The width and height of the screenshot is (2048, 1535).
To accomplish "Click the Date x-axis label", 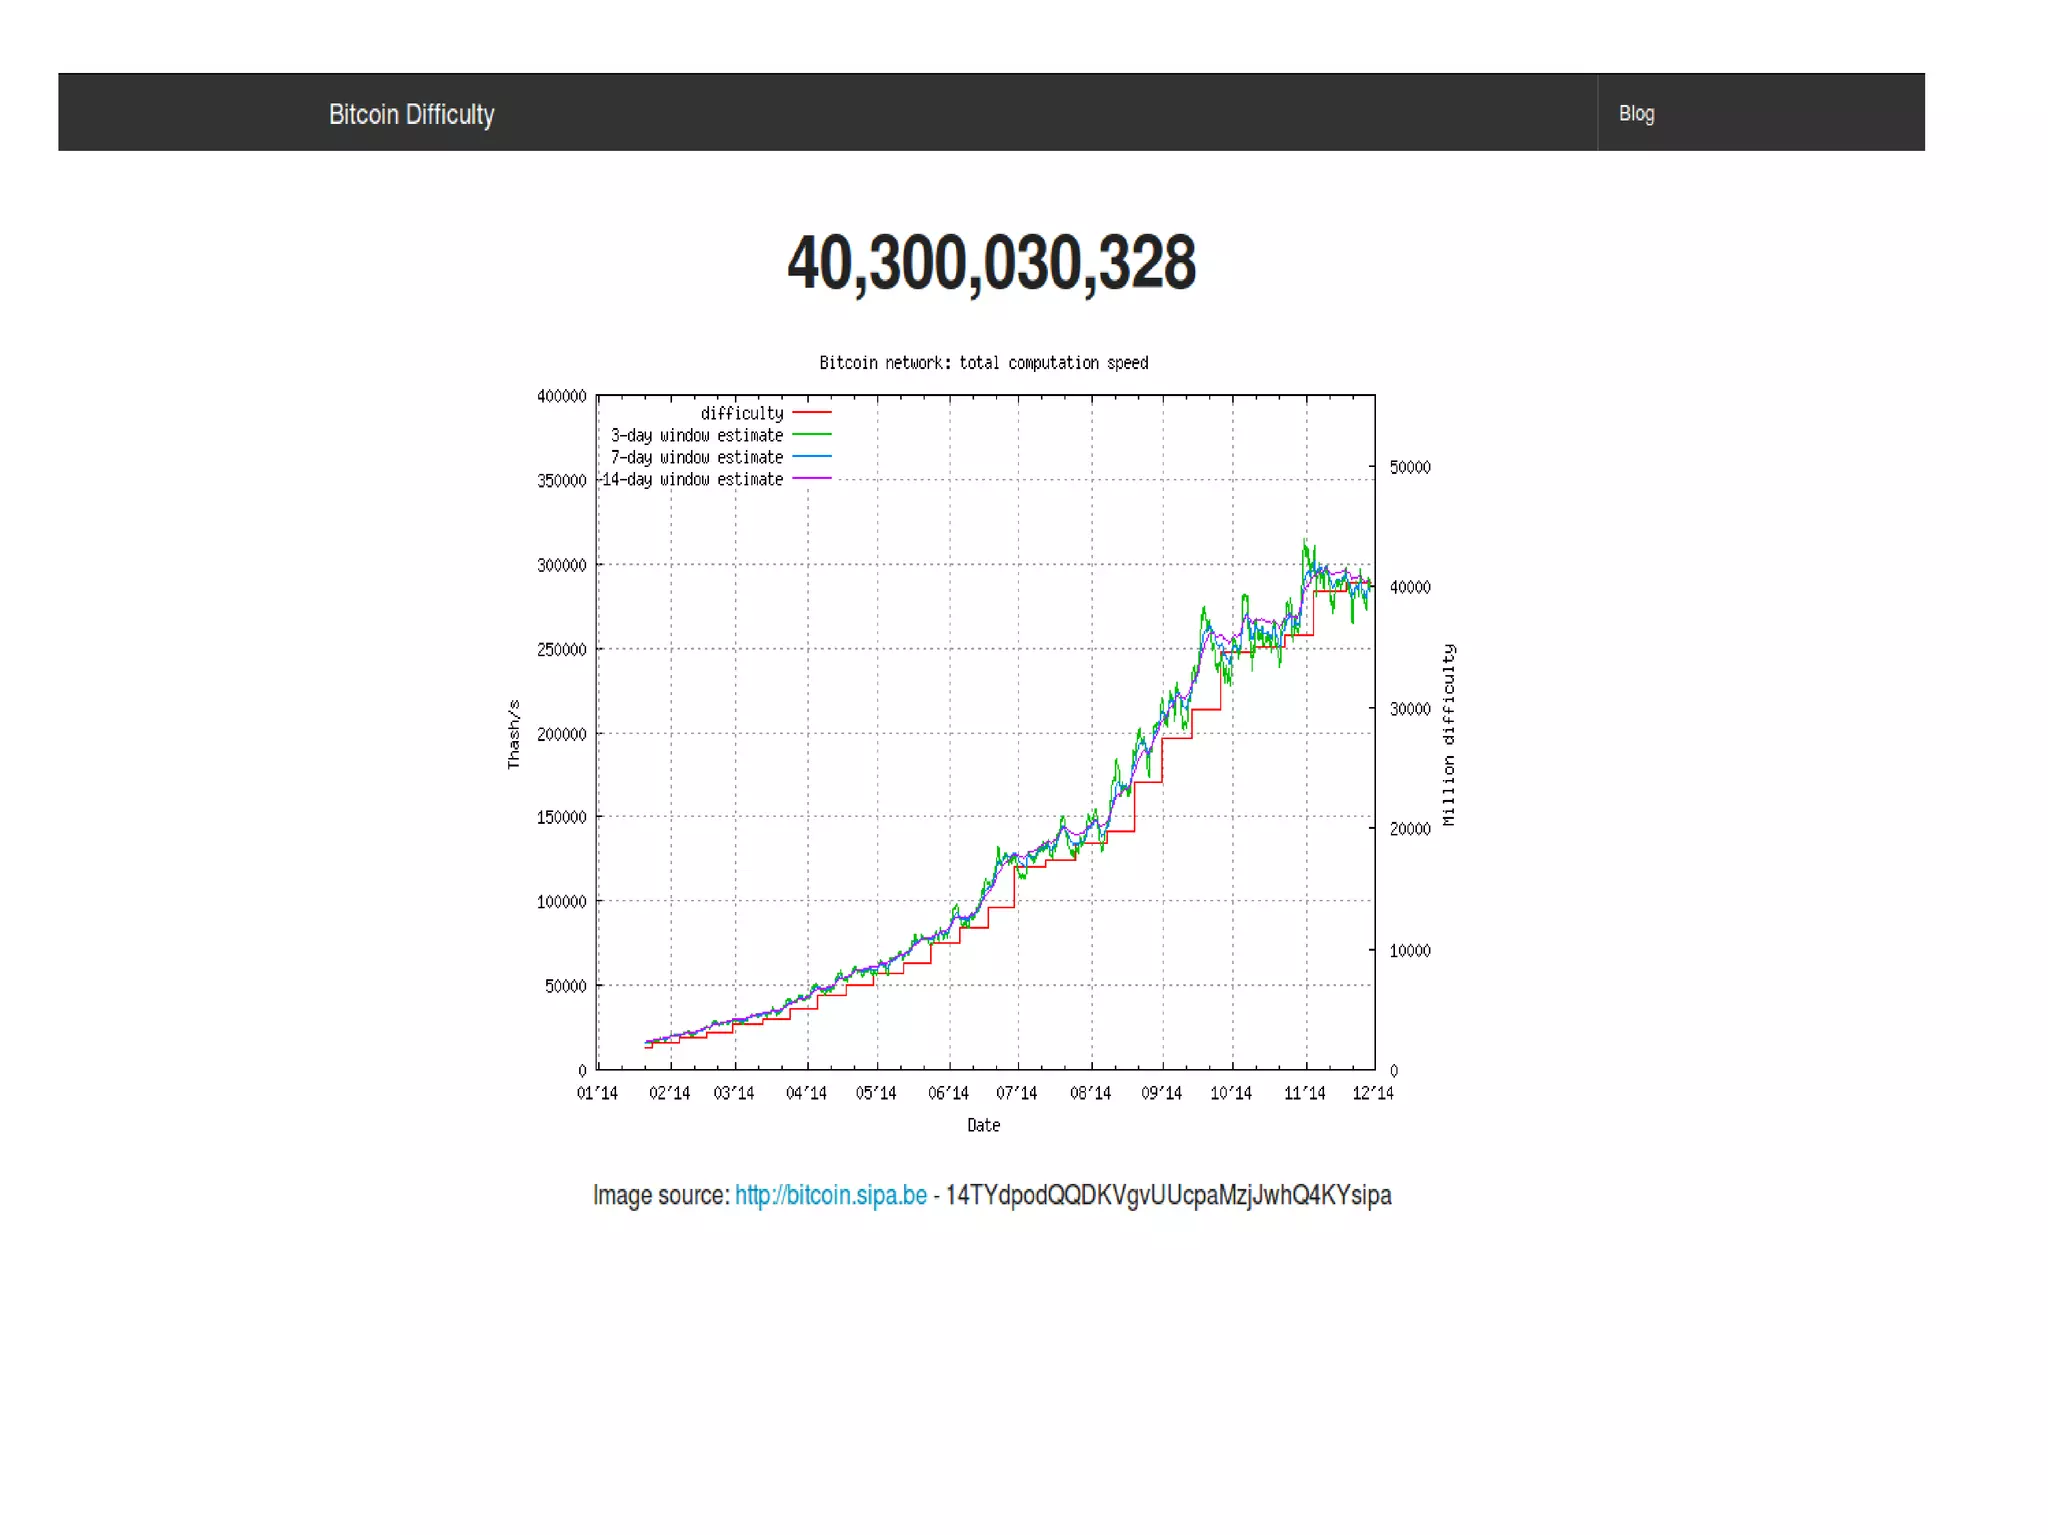I will tap(983, 1125).
